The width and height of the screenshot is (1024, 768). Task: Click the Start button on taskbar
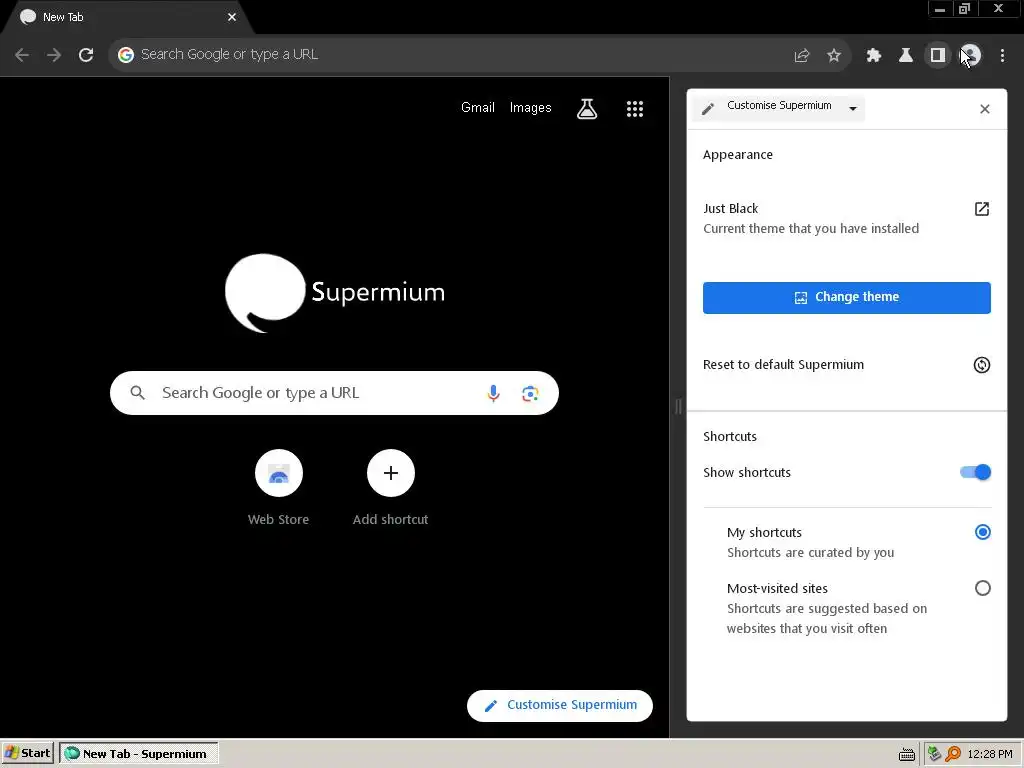coord(27,754)
